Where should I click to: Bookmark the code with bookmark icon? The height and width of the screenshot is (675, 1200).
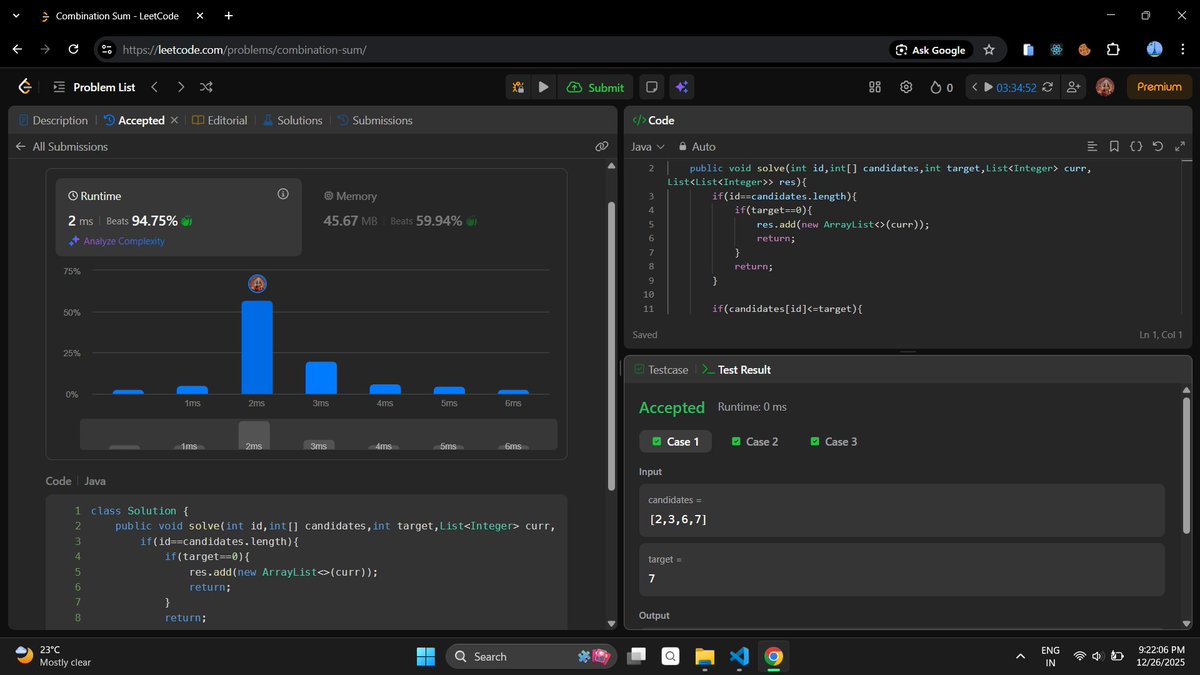[1114, 146]
